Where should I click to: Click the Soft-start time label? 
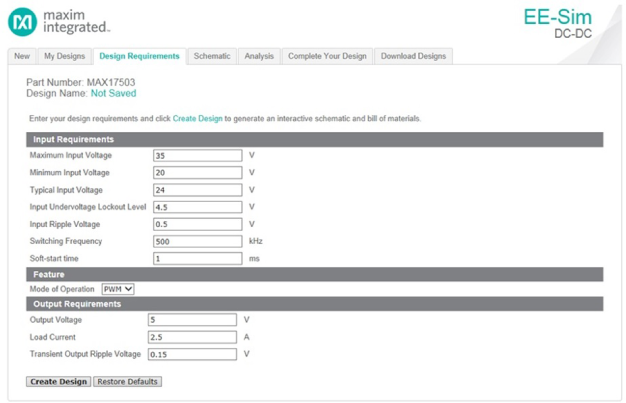pos(54,258)
